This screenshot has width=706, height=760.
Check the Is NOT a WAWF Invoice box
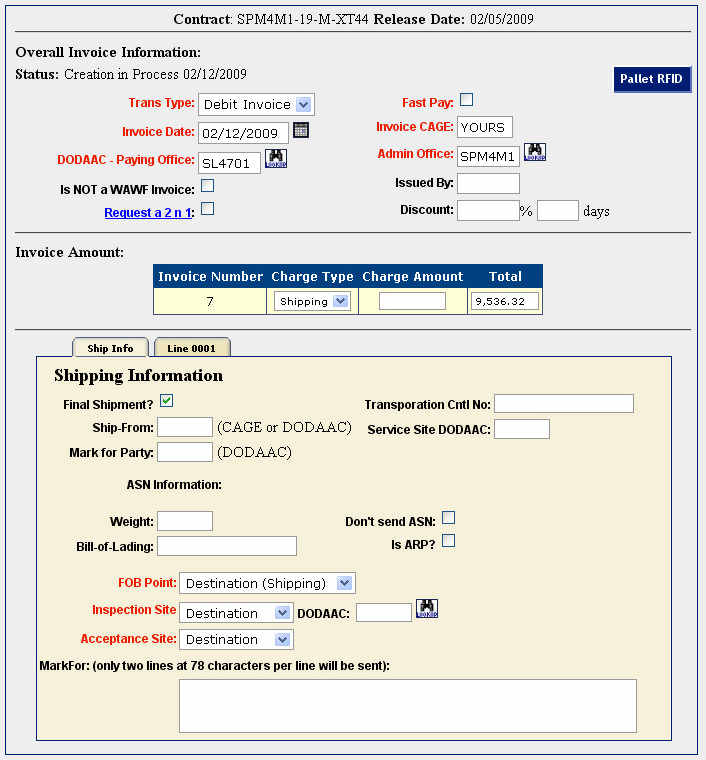click(208, 185)
